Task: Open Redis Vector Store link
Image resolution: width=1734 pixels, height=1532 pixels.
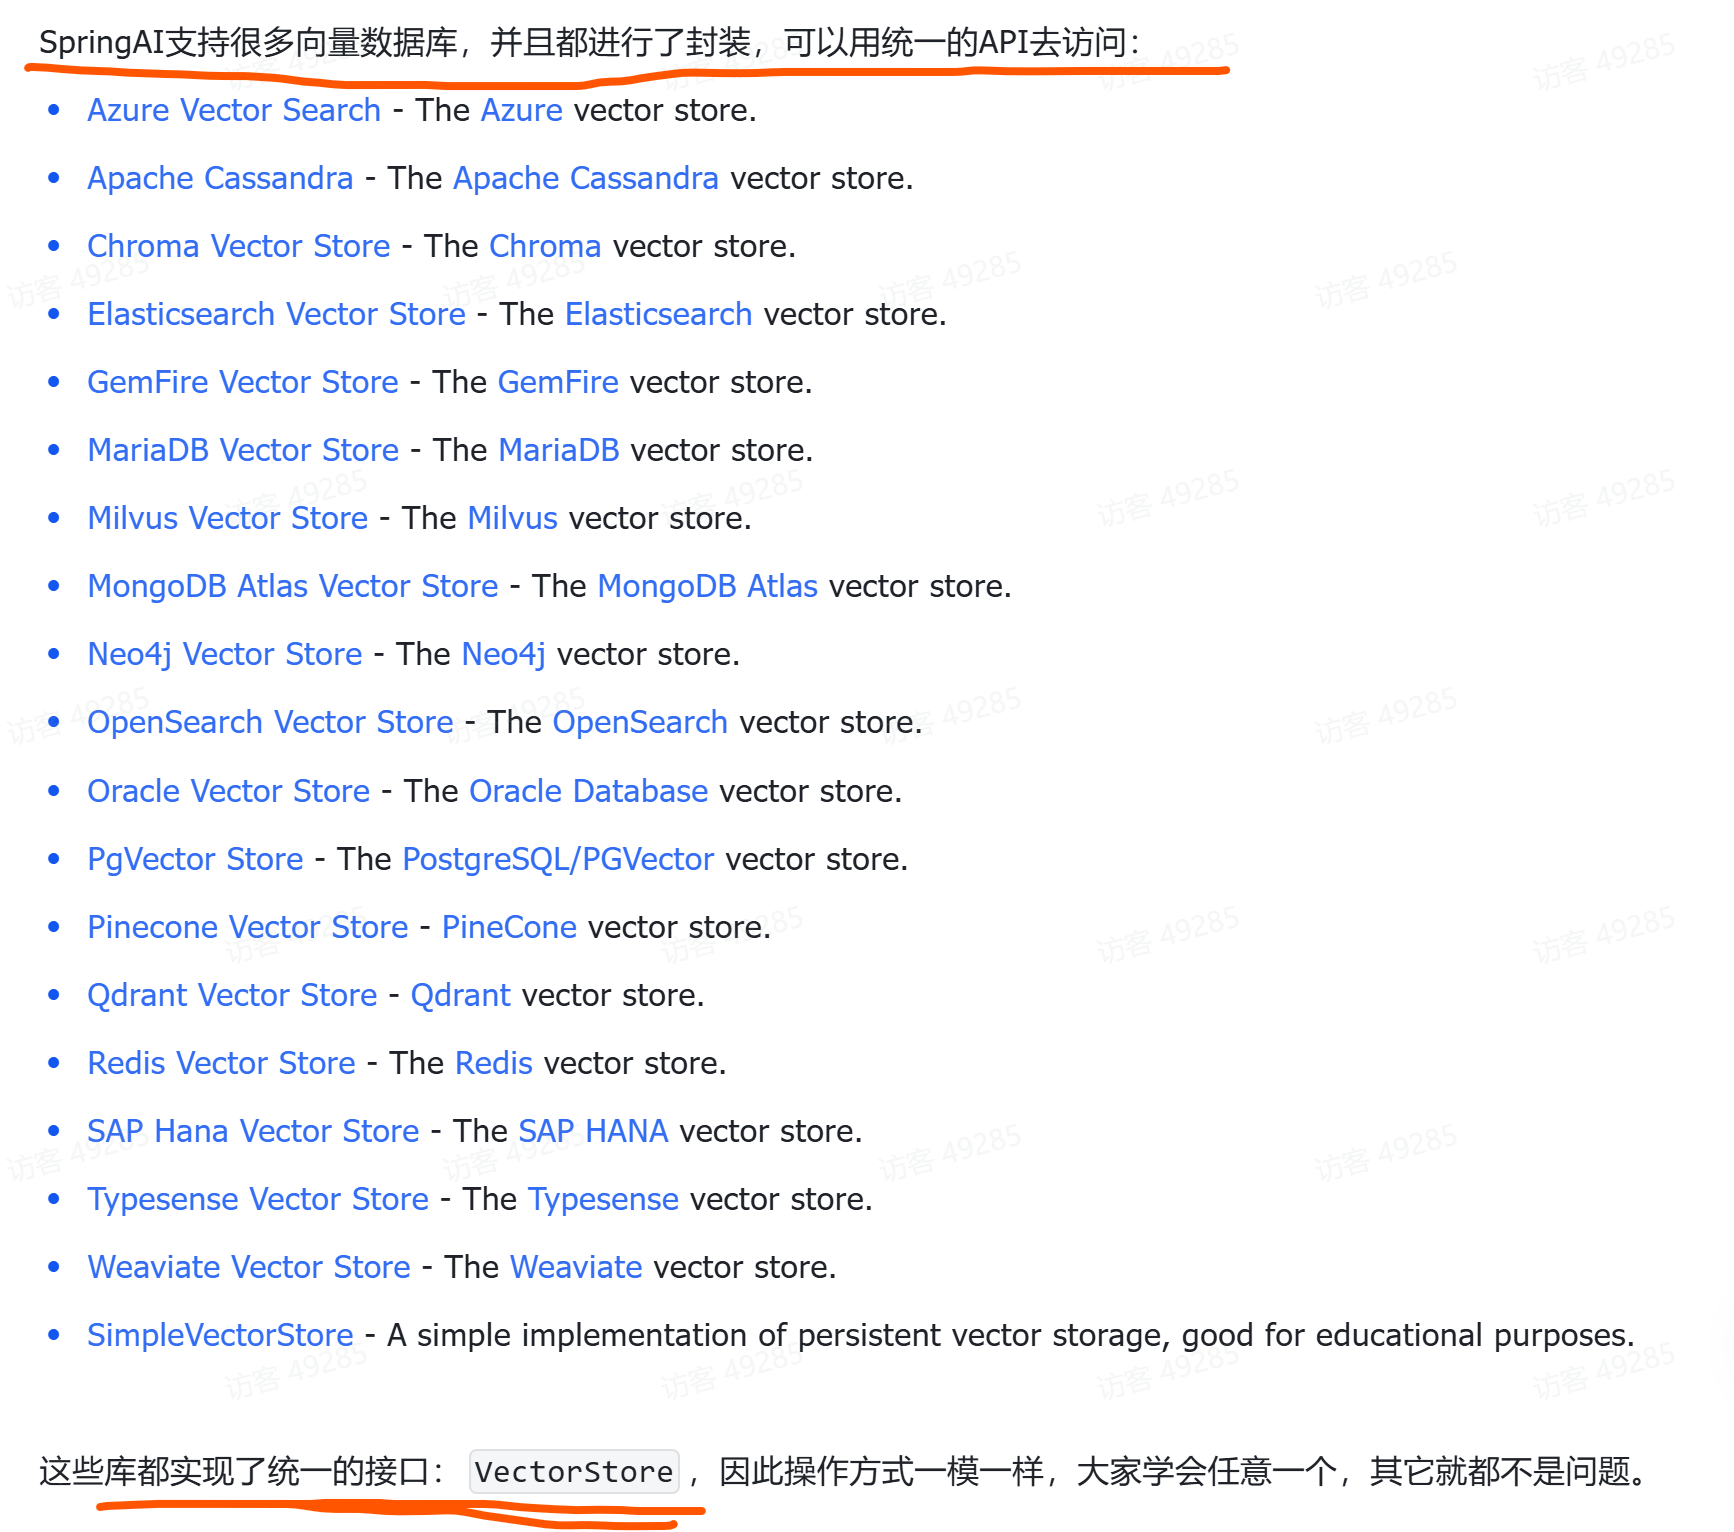Action: (222, 1063)
